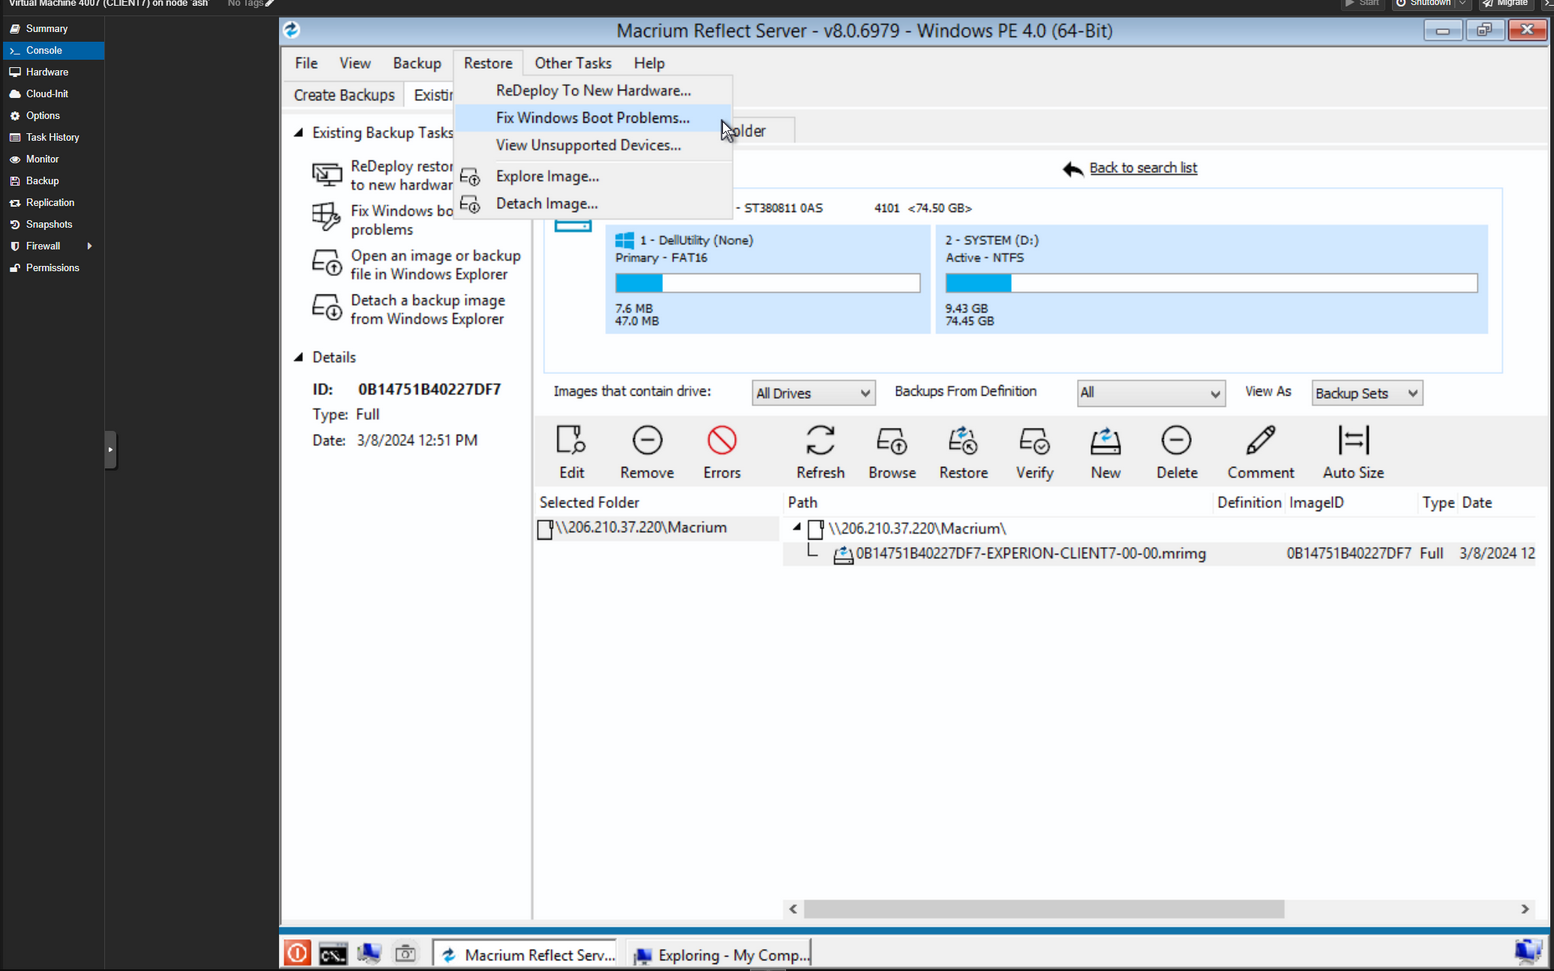Click Open an image in Windows Explorer icon
Screen dimensions: 1554x971
[x=327, y=263]
